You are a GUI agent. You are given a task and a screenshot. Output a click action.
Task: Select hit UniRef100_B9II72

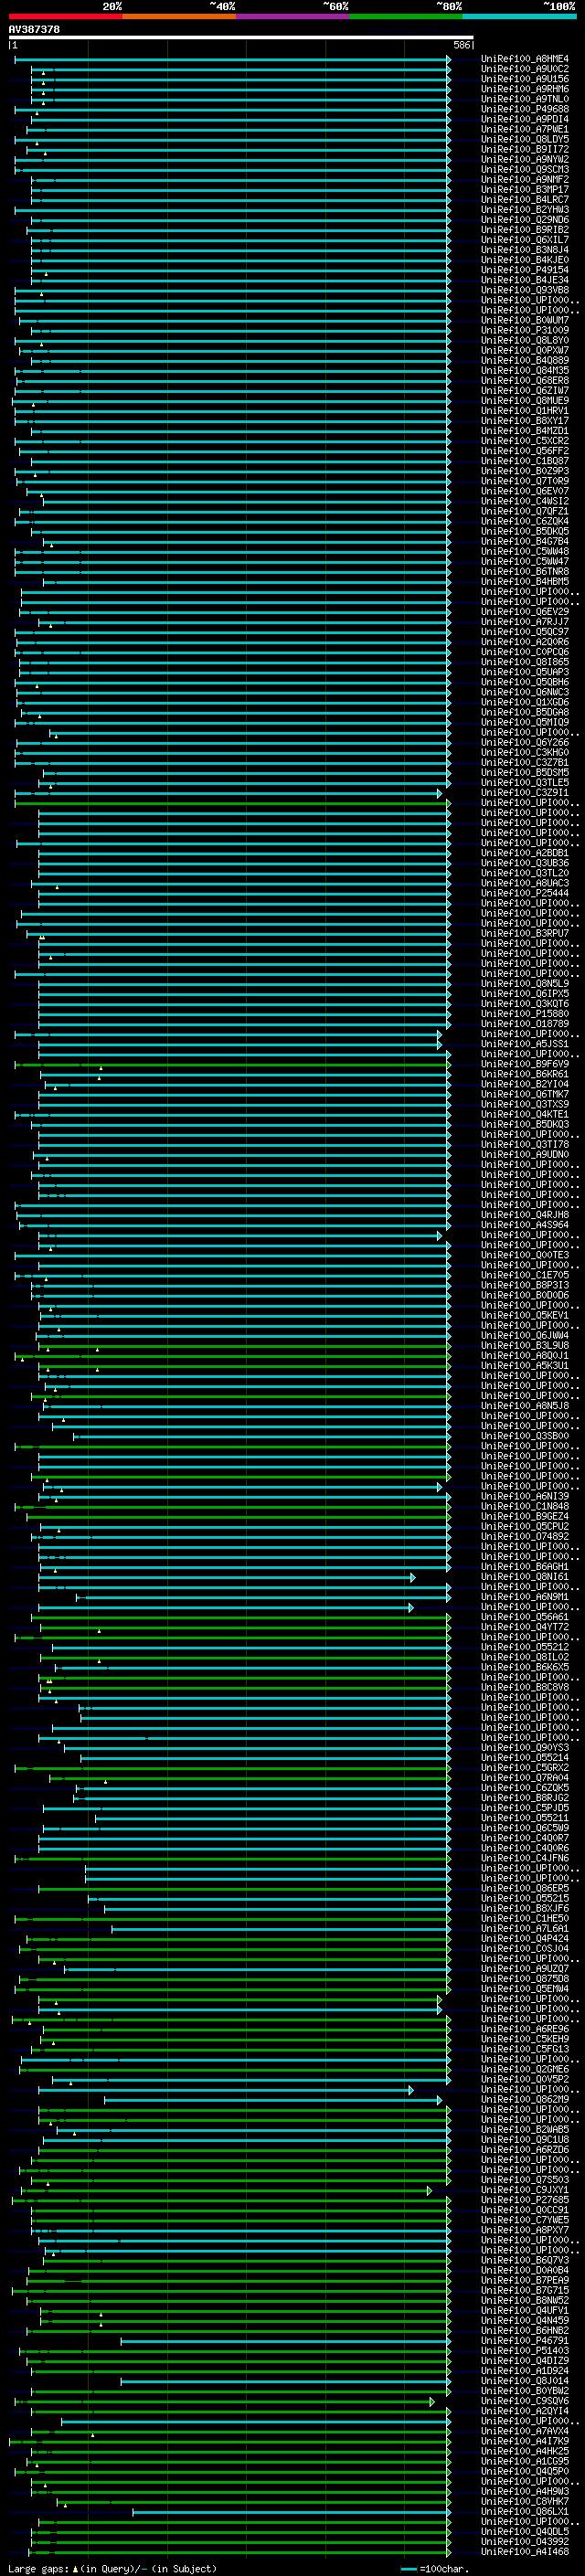coord(525,149)
